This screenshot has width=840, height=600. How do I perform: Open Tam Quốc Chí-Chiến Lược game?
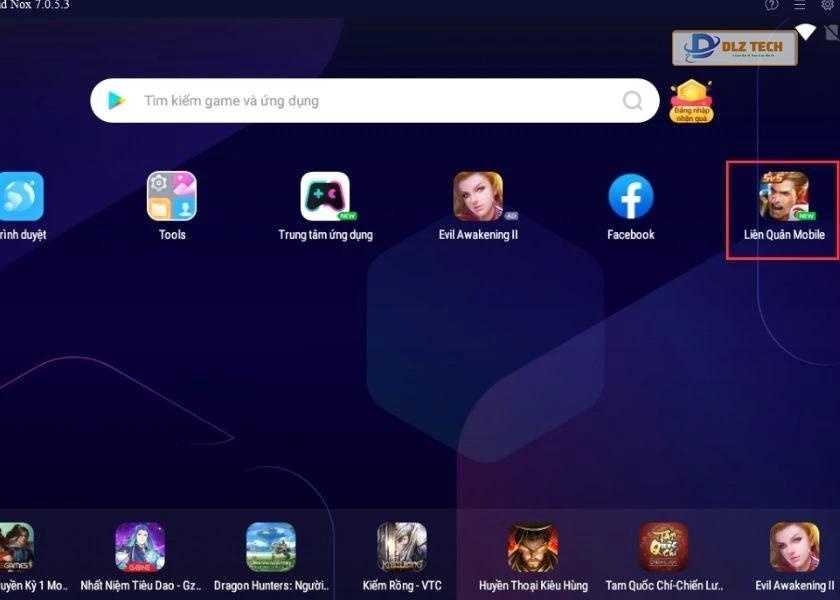pos(664,548)
